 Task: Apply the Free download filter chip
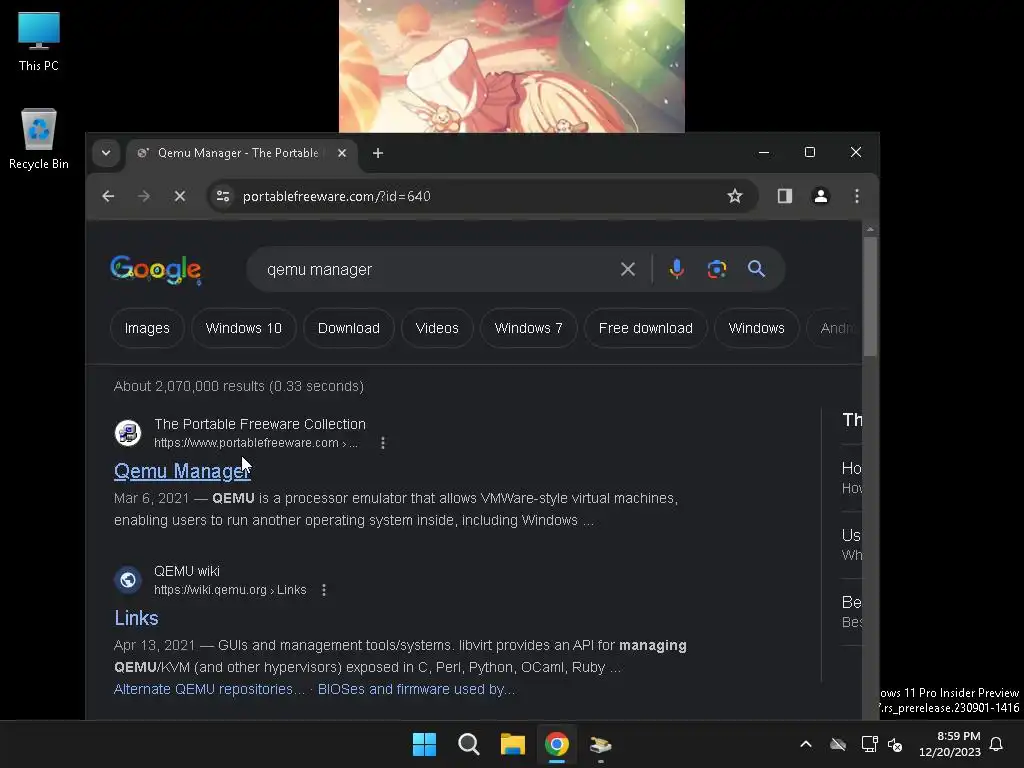pos(646,328)
